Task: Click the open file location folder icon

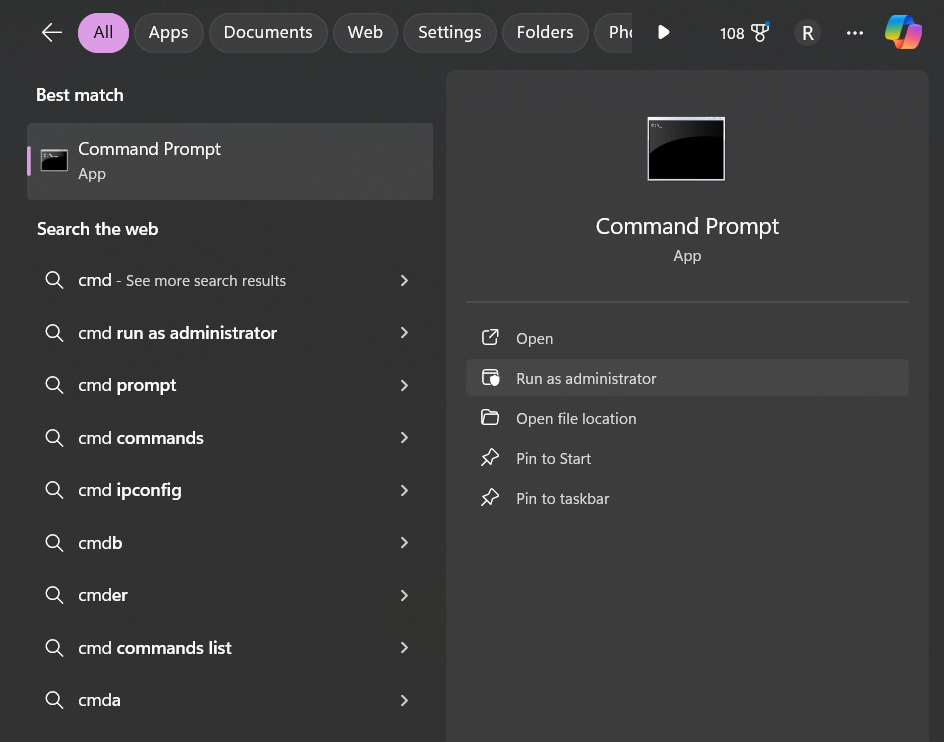Action: tap(490, 417)
